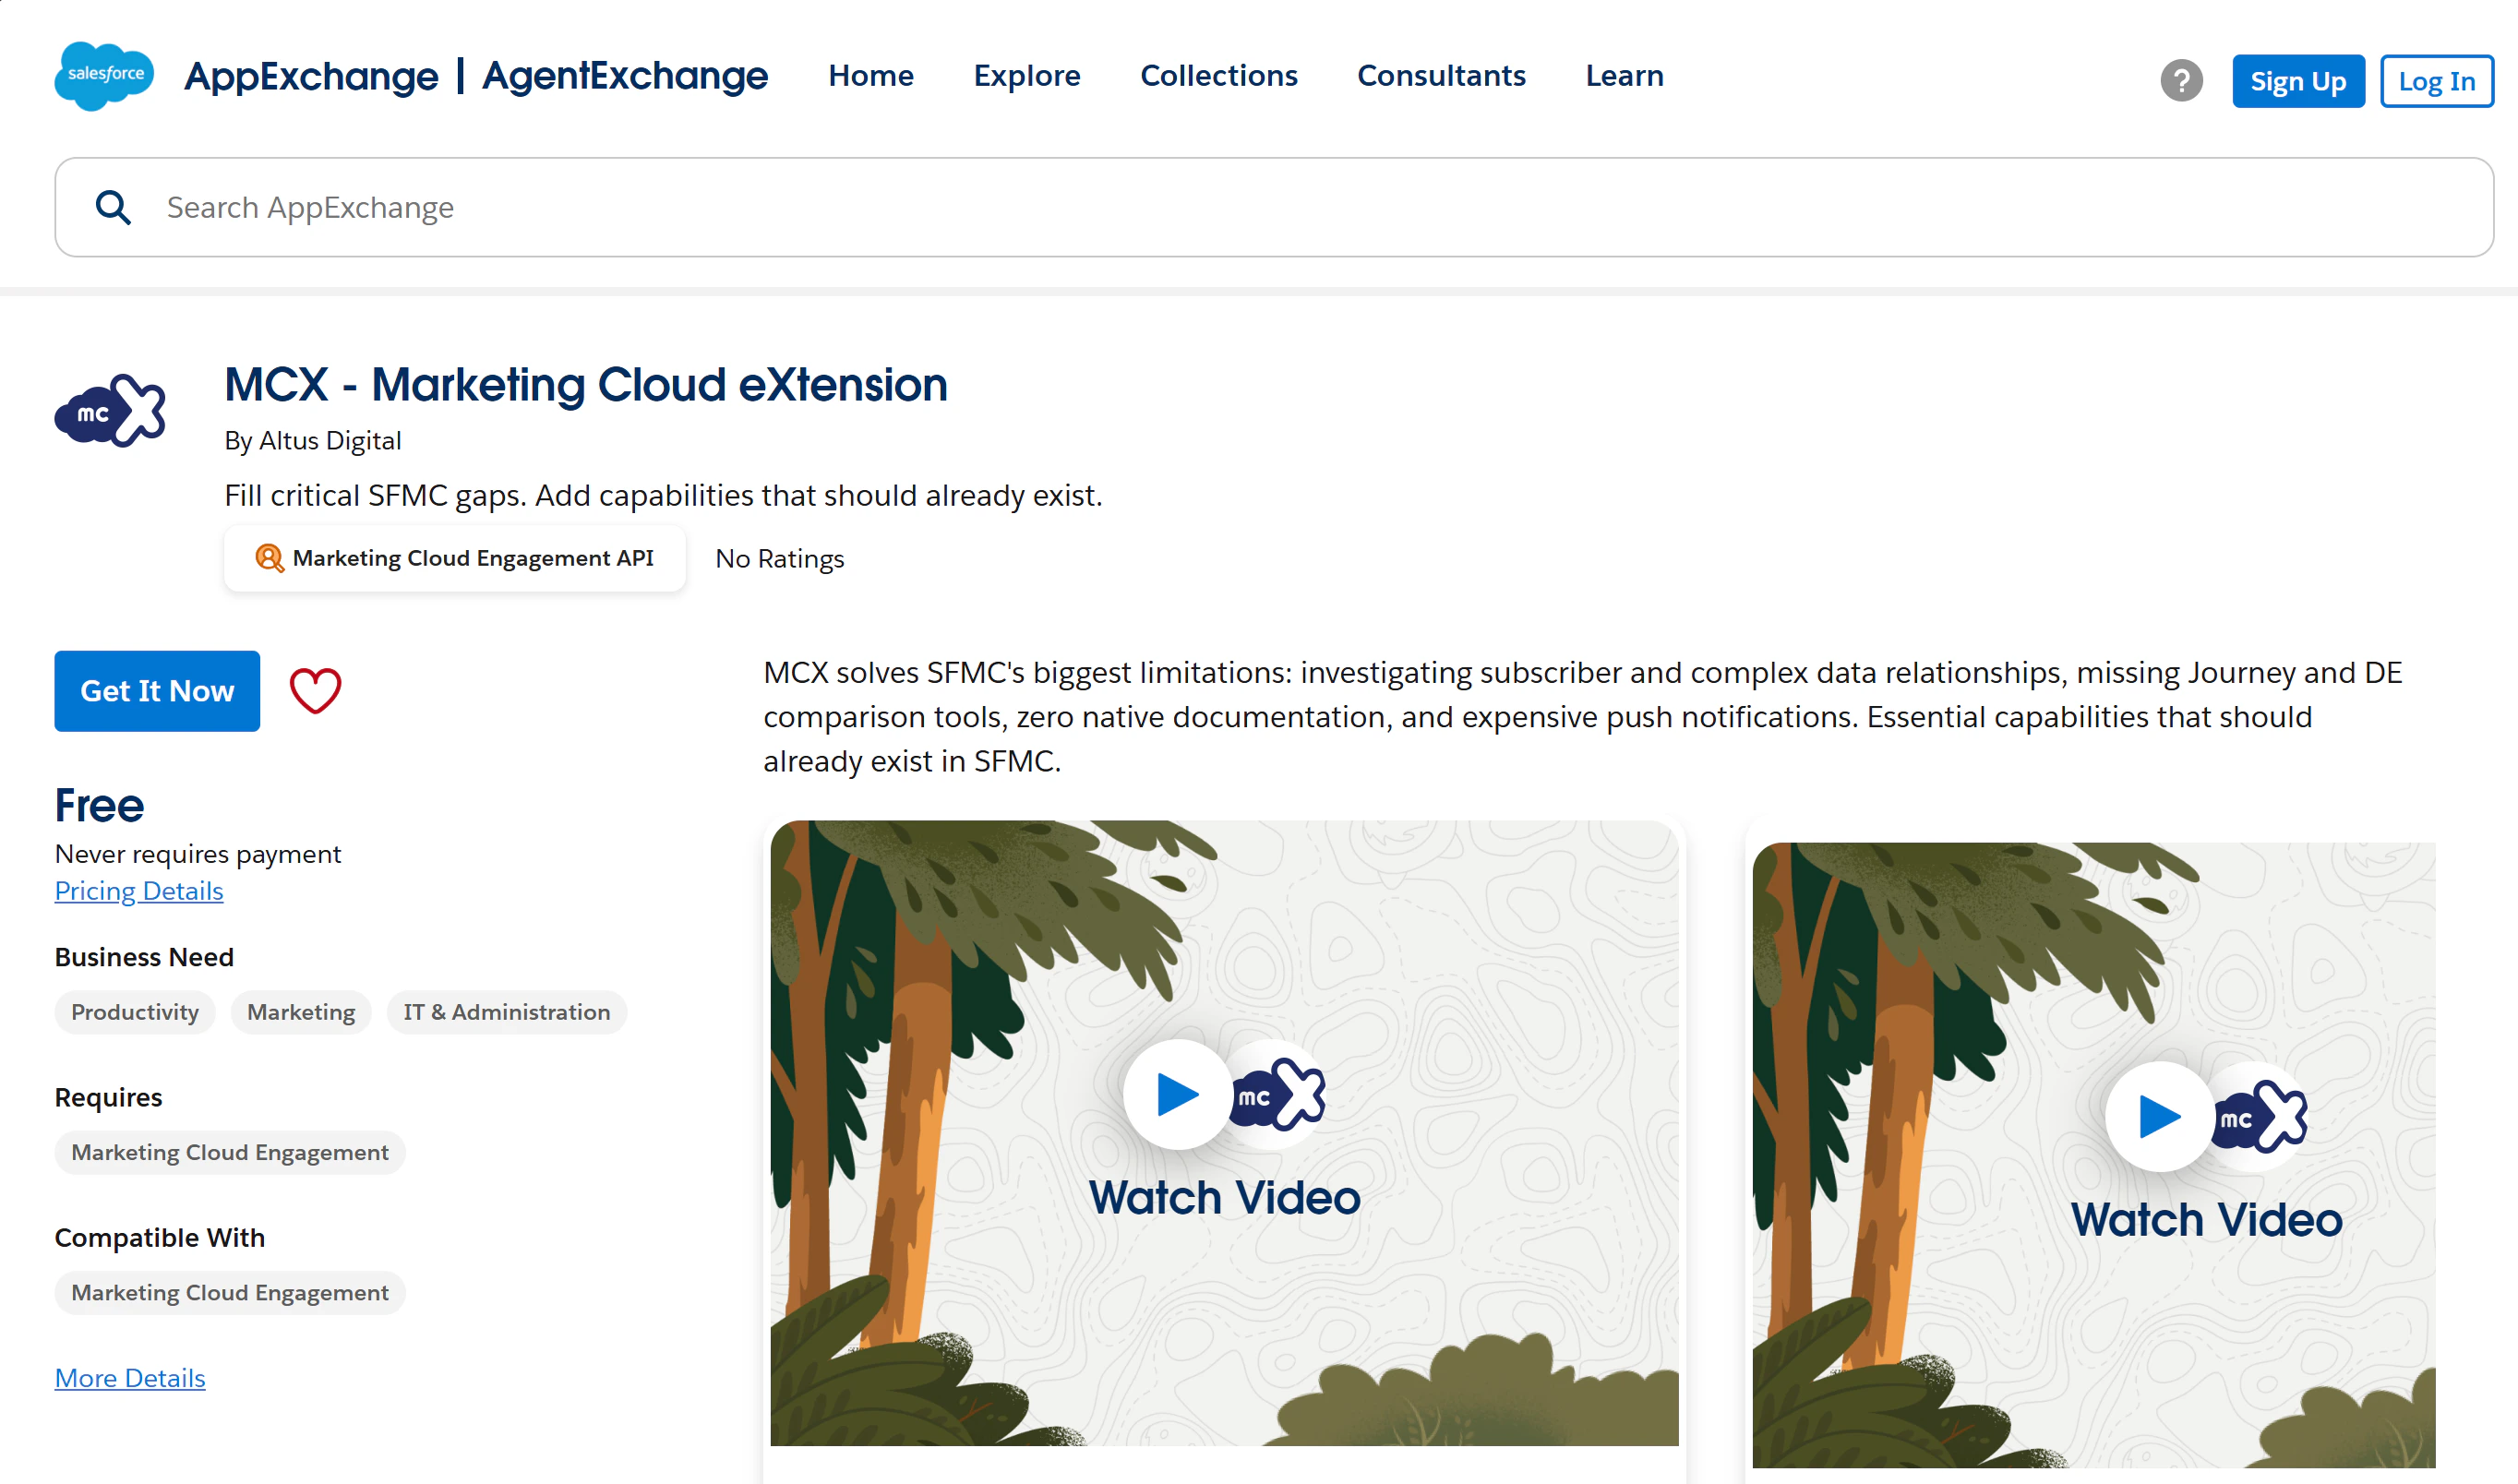Open the Collections menu
The image size is (2518, 1484).
pos(1219,76)
